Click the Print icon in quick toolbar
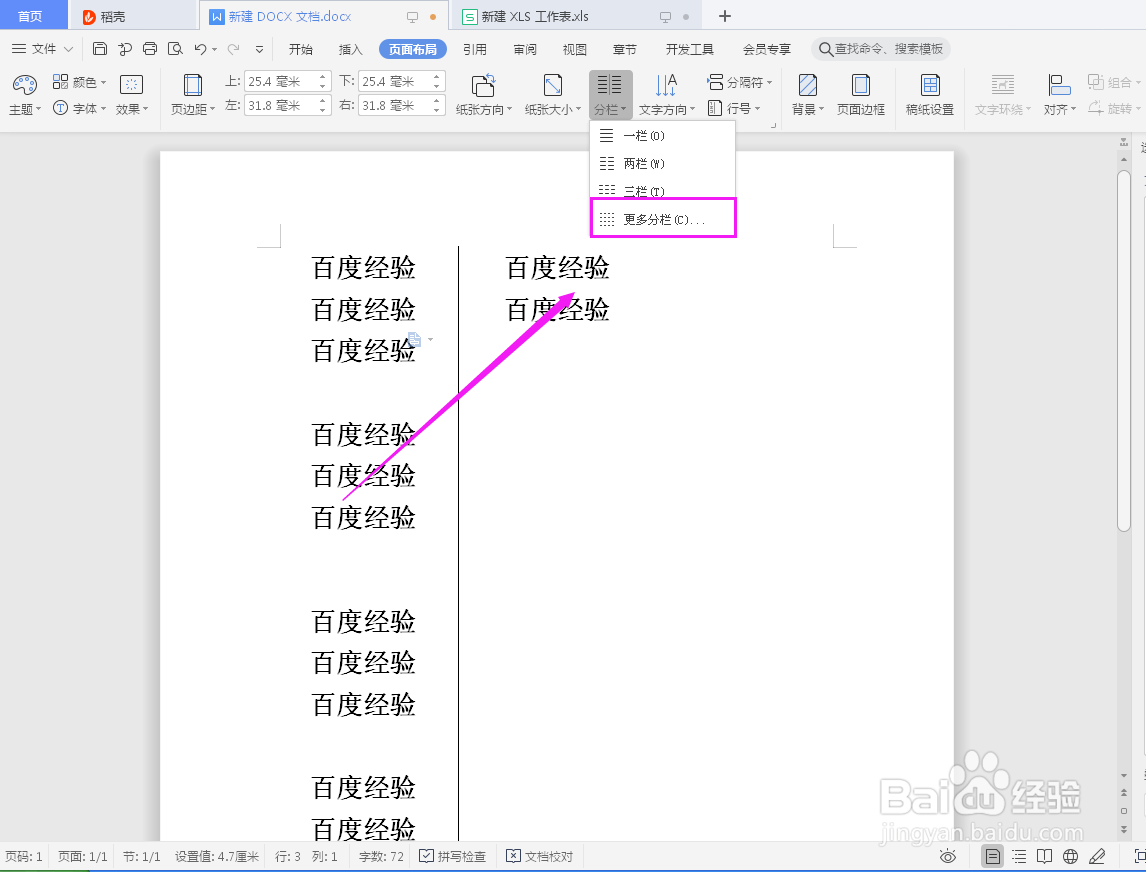This screenshot has height=872, width=1146. [150, 49]
